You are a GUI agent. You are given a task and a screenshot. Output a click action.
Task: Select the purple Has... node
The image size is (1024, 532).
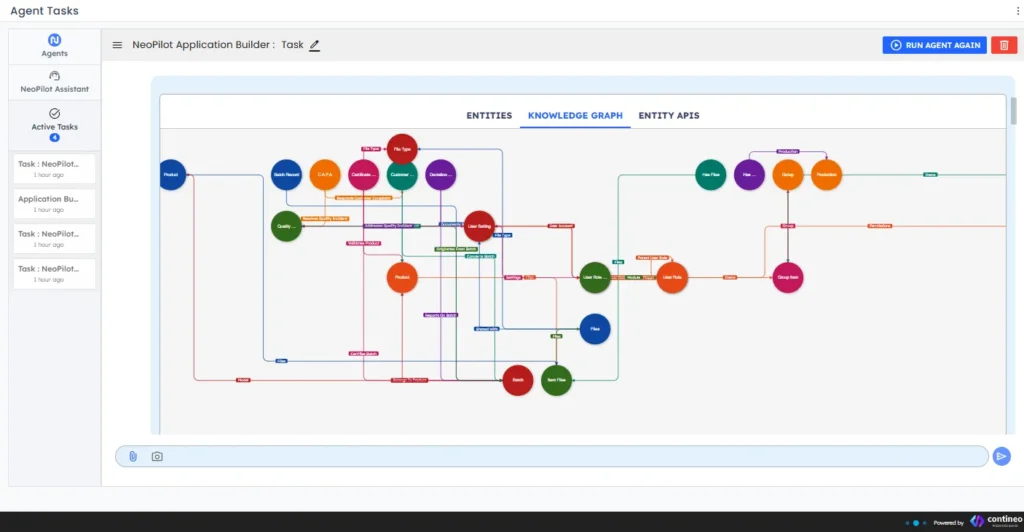[x=749, y=174]
